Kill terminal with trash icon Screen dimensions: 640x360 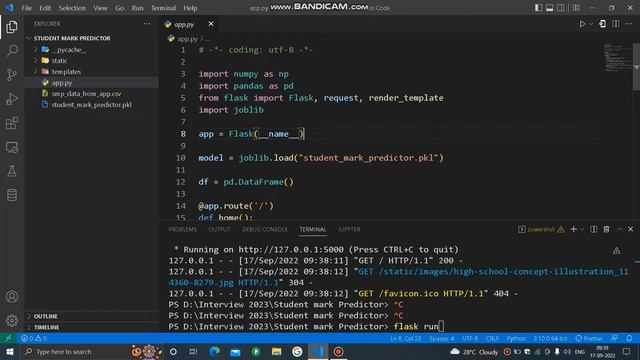[607, 229]
